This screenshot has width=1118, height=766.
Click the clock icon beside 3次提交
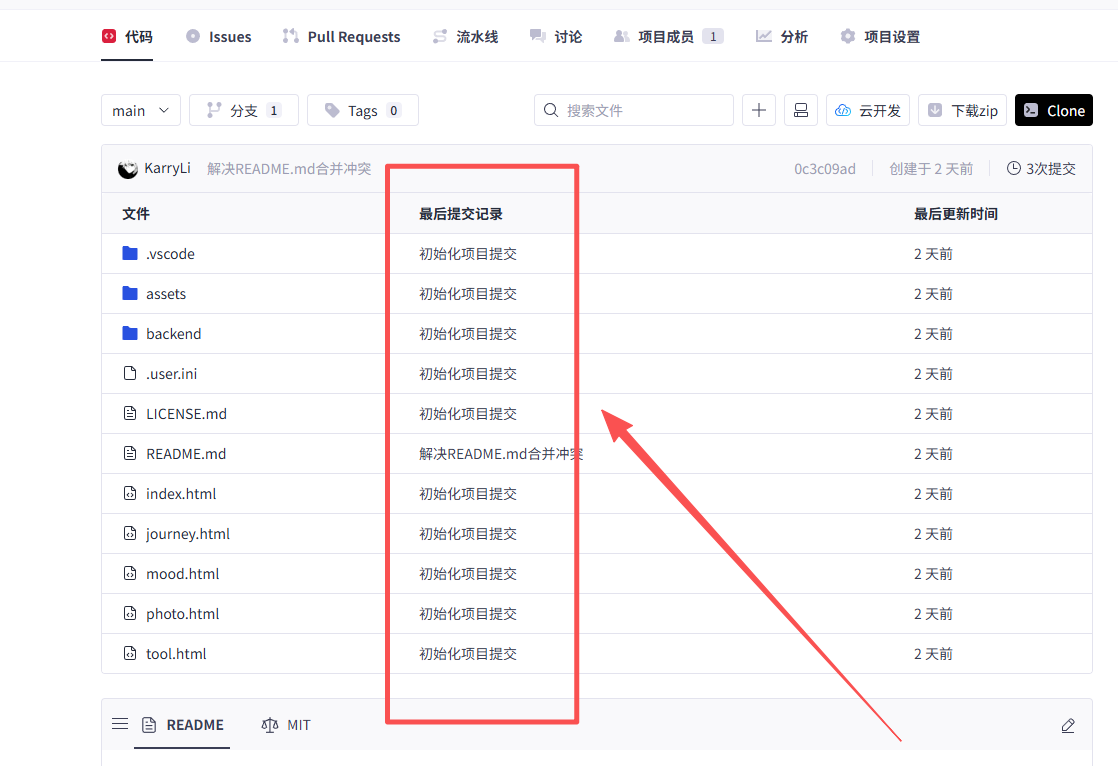point(1013,168)
